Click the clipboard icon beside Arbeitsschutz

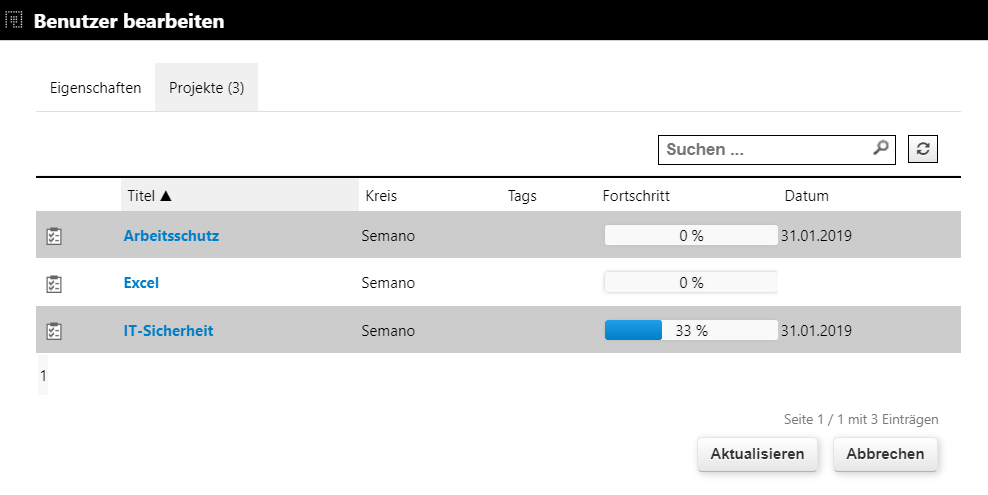point(55,236)
